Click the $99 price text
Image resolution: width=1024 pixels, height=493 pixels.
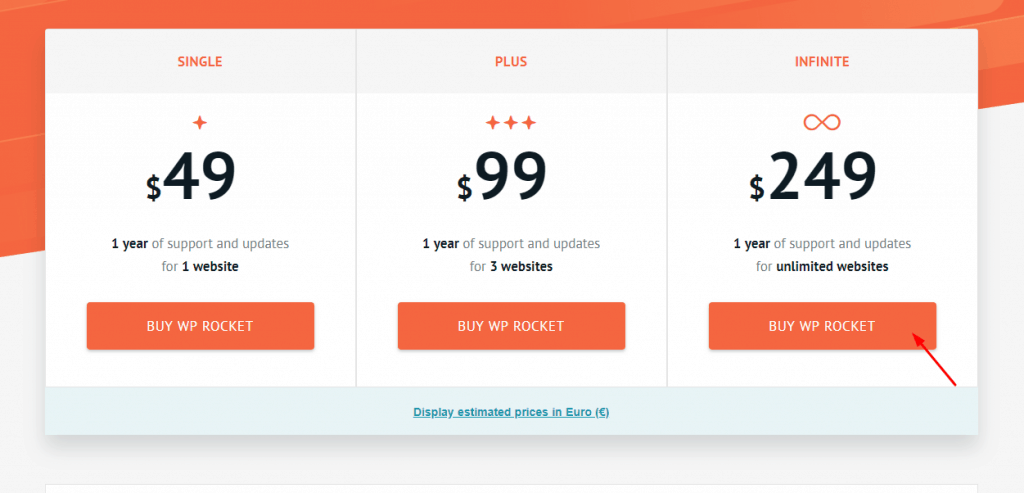[x=502, y=176]
